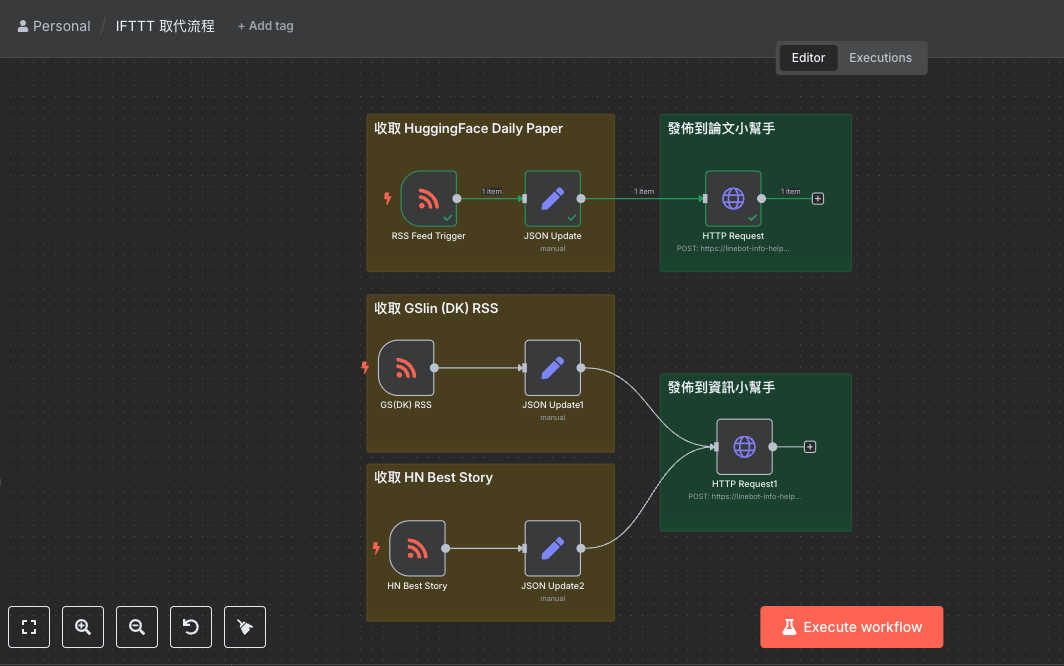Click the zoom in magnifier button
Screen dimensions: 1064x666
(x=83, y=627)
